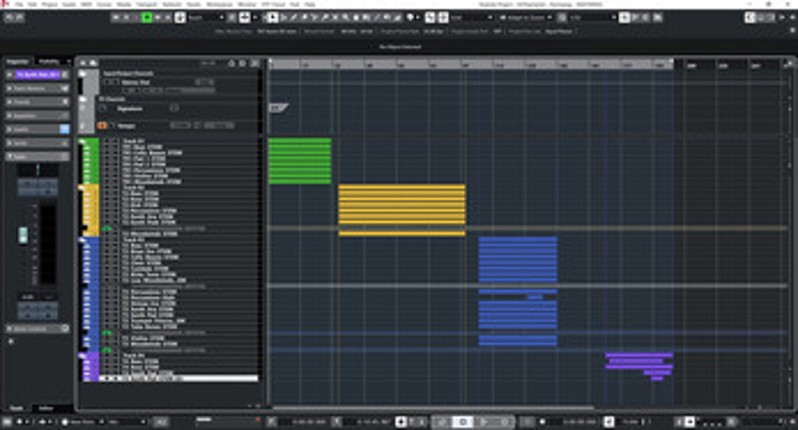Open the Edit menu
The height and width of the screenshot is (430, 798).
click(x=32, y=4)
